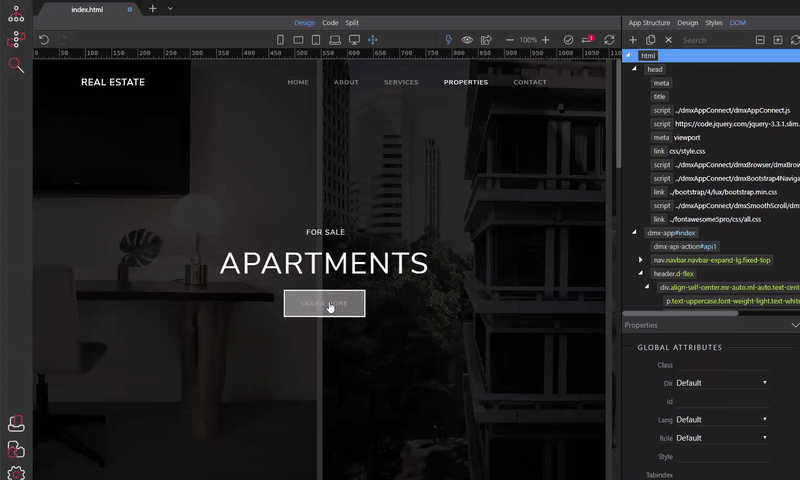The height and width of the screenshot is (480, 800).
Task: Click the zoom out minus button
Action: click(510, 40)
